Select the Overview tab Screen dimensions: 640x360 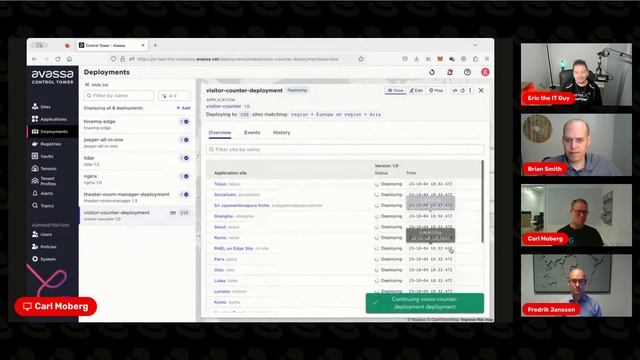220,133
